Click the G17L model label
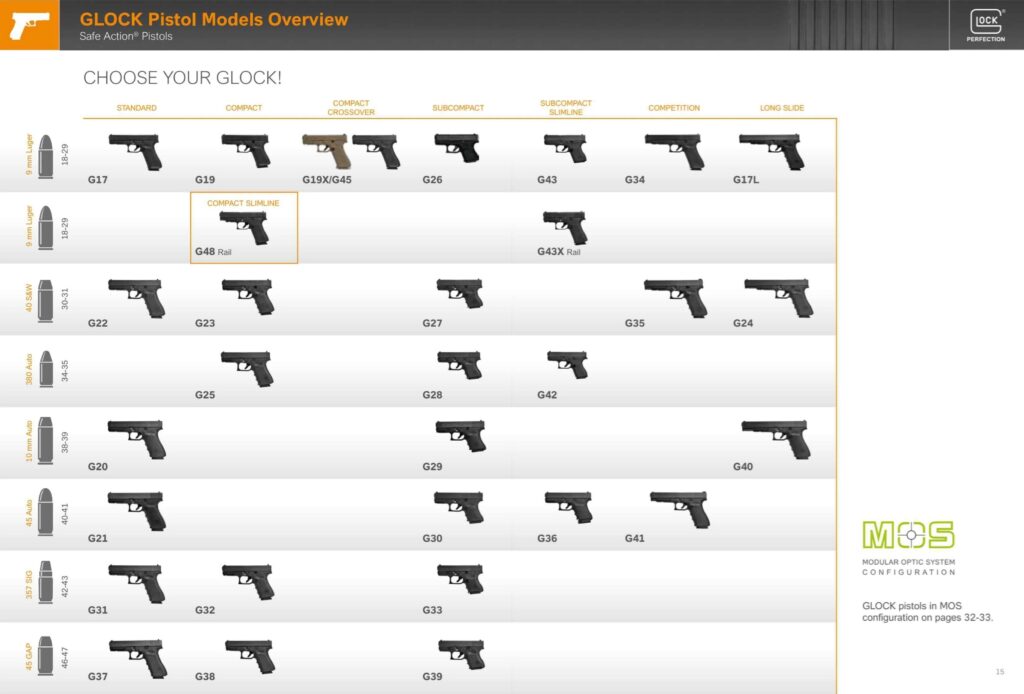 746,180
